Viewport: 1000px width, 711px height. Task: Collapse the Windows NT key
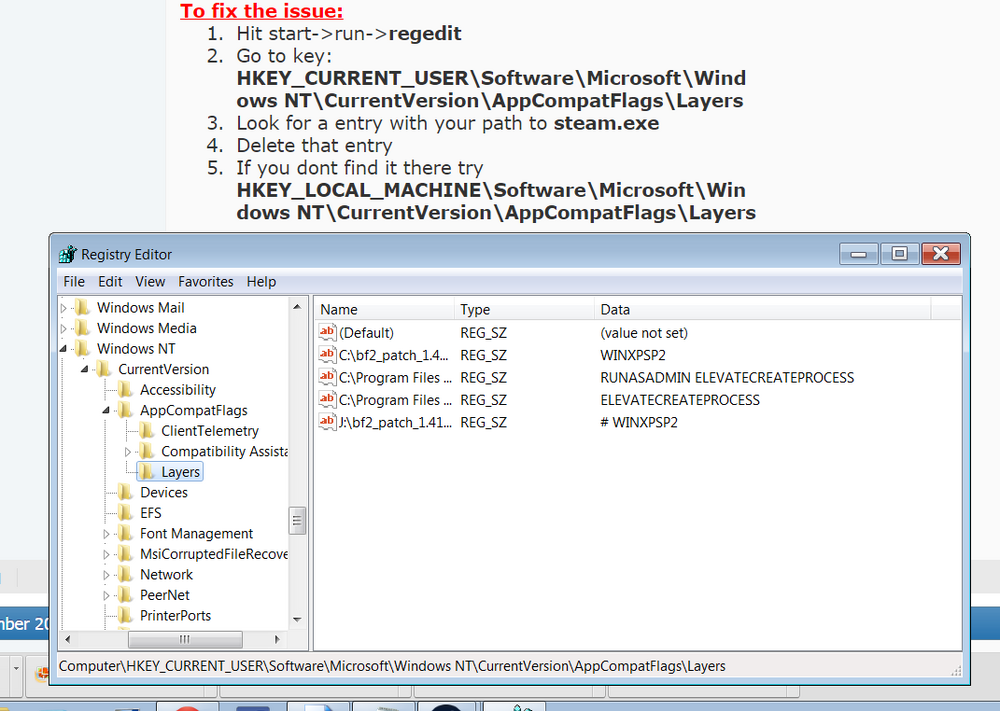(63, 349)
